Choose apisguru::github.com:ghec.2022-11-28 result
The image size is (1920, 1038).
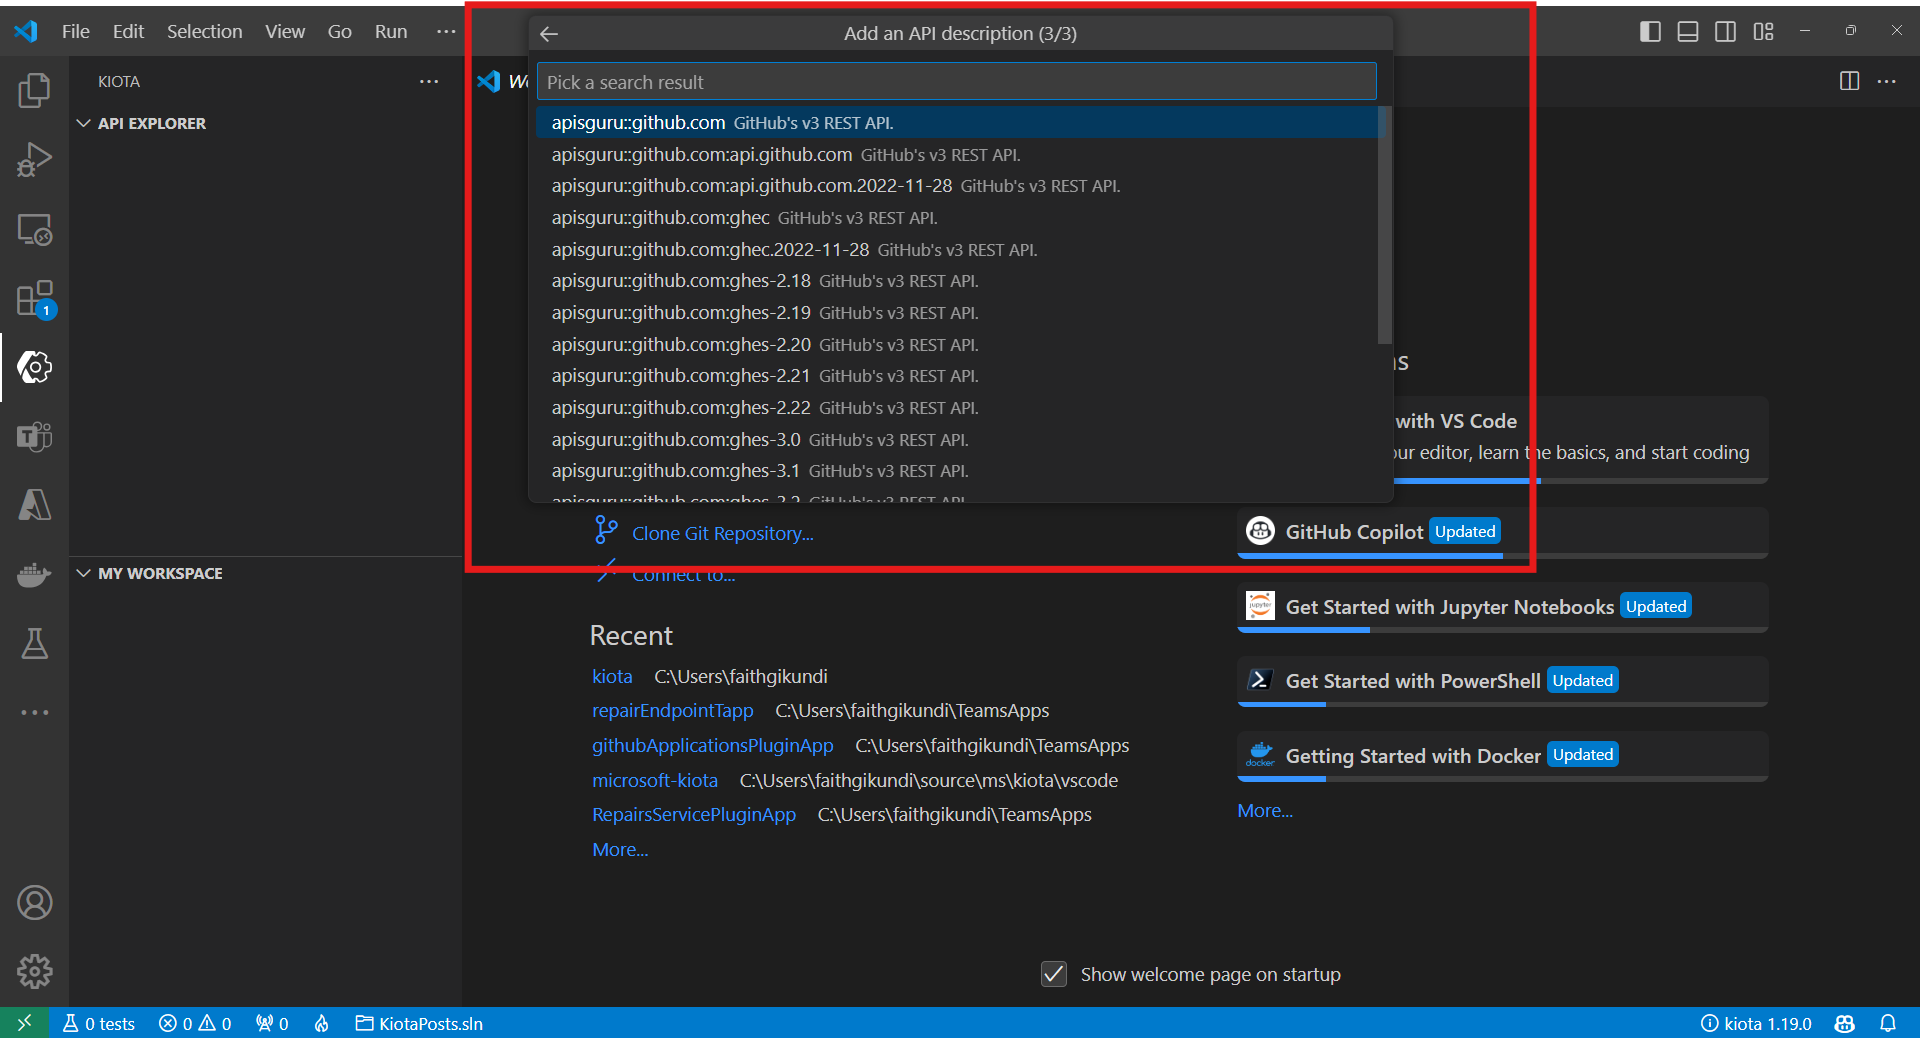click(x=956, y=249)
